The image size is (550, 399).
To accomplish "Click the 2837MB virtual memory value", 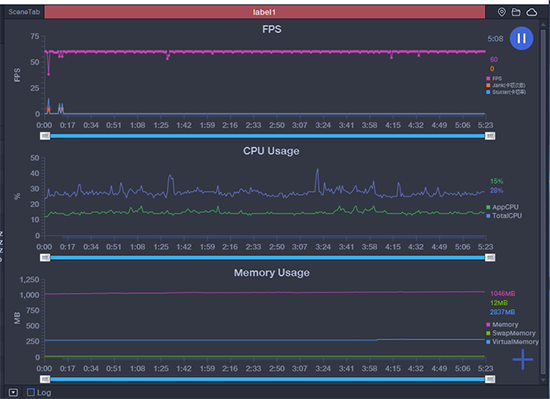I will click(502, 312).
